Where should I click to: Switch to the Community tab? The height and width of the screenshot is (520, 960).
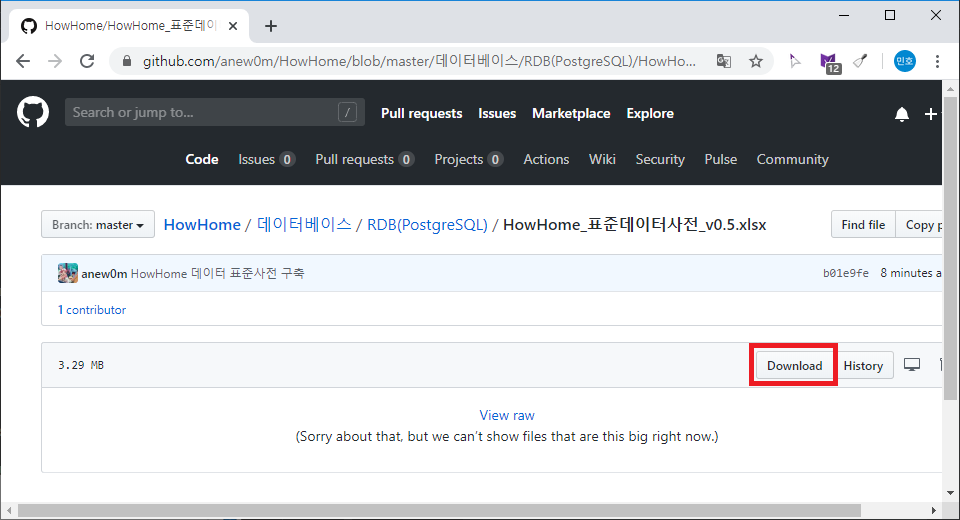[793, 159]
